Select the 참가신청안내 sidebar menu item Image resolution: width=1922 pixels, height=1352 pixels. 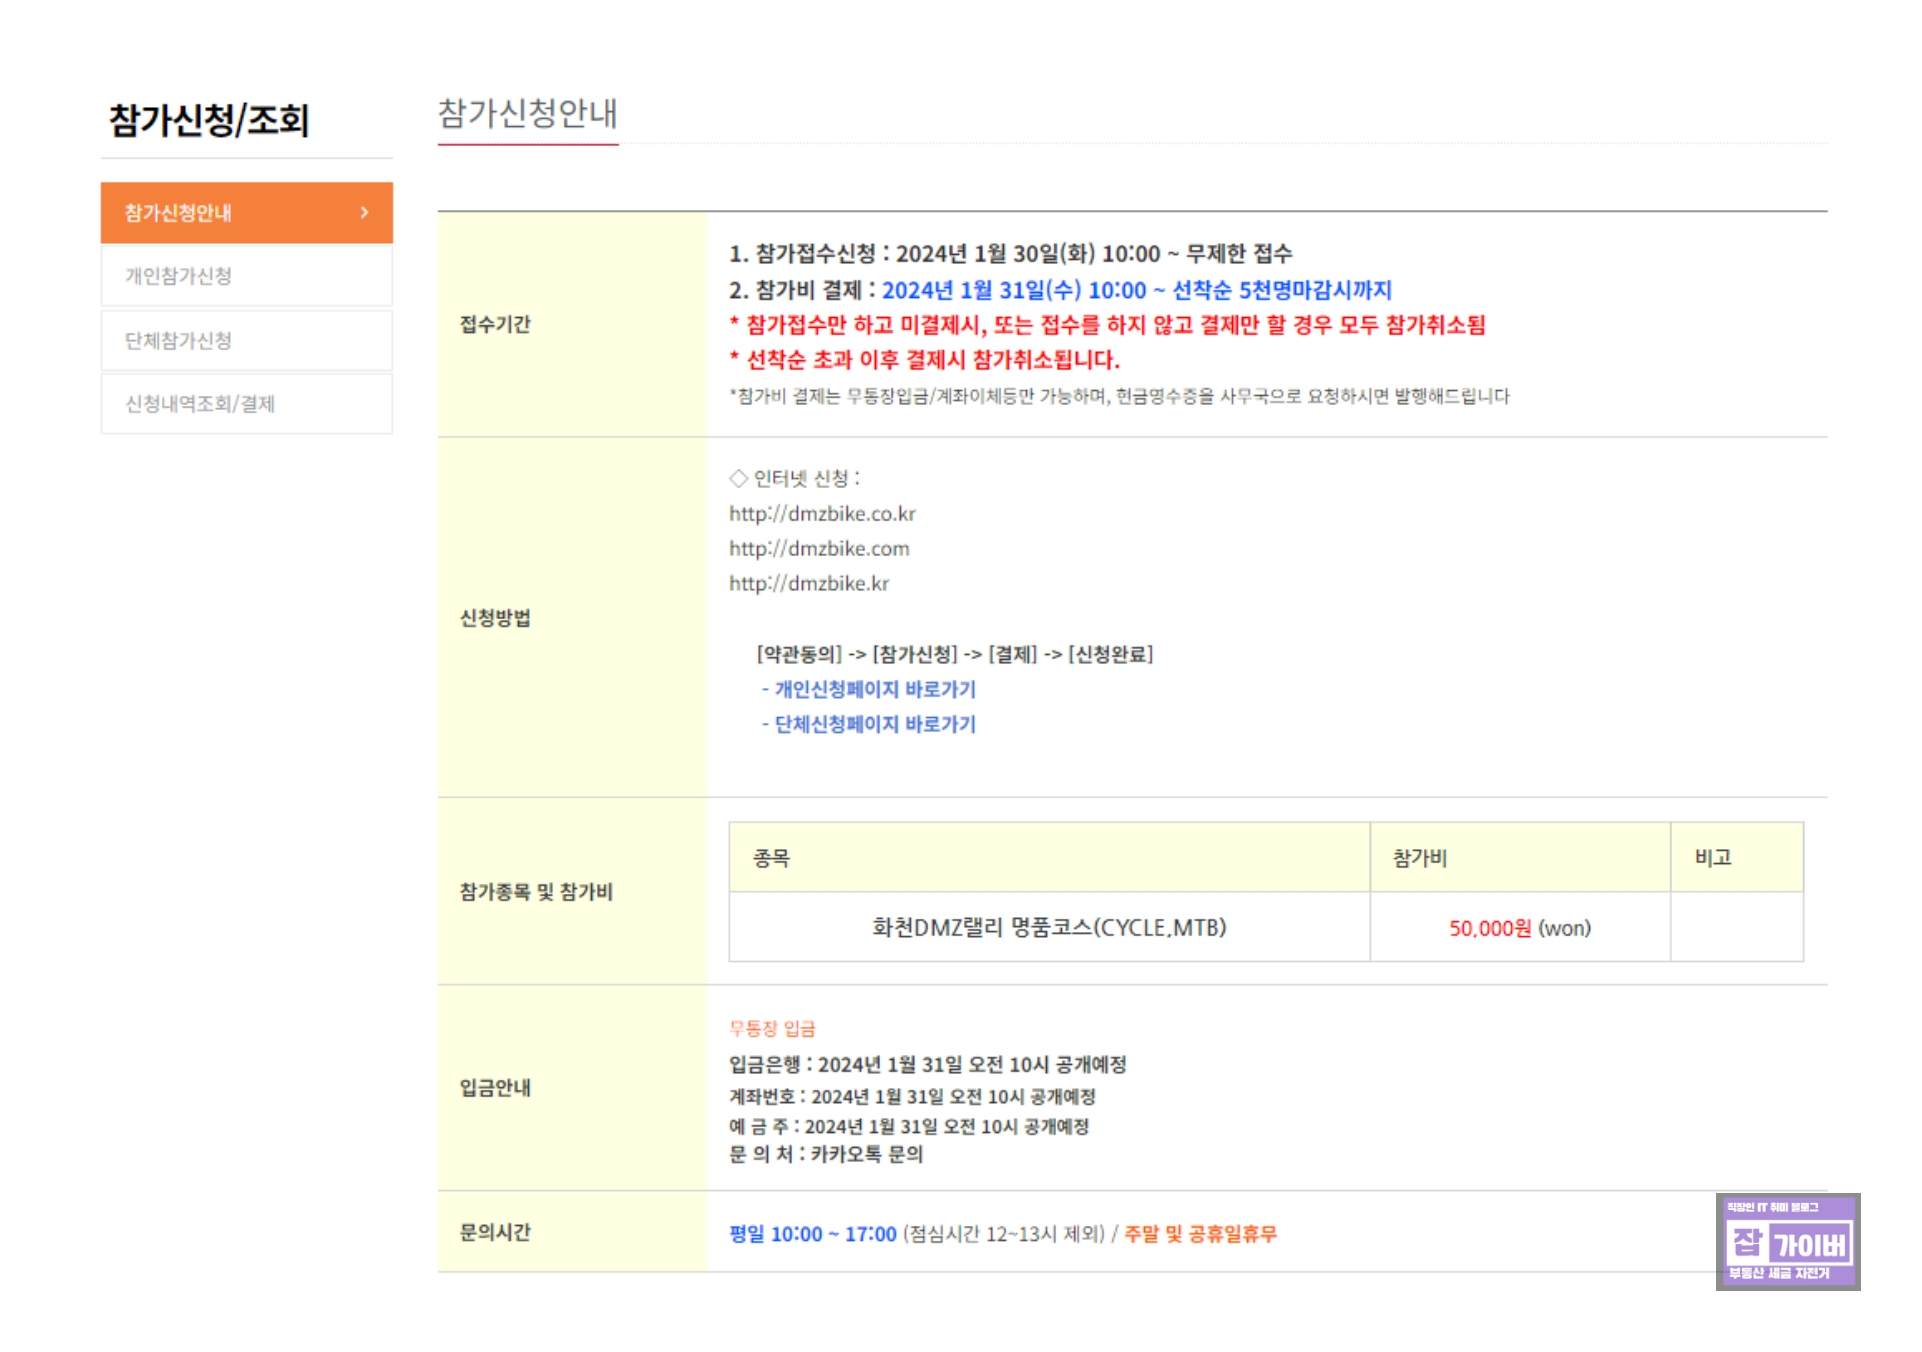pos(178,213)
